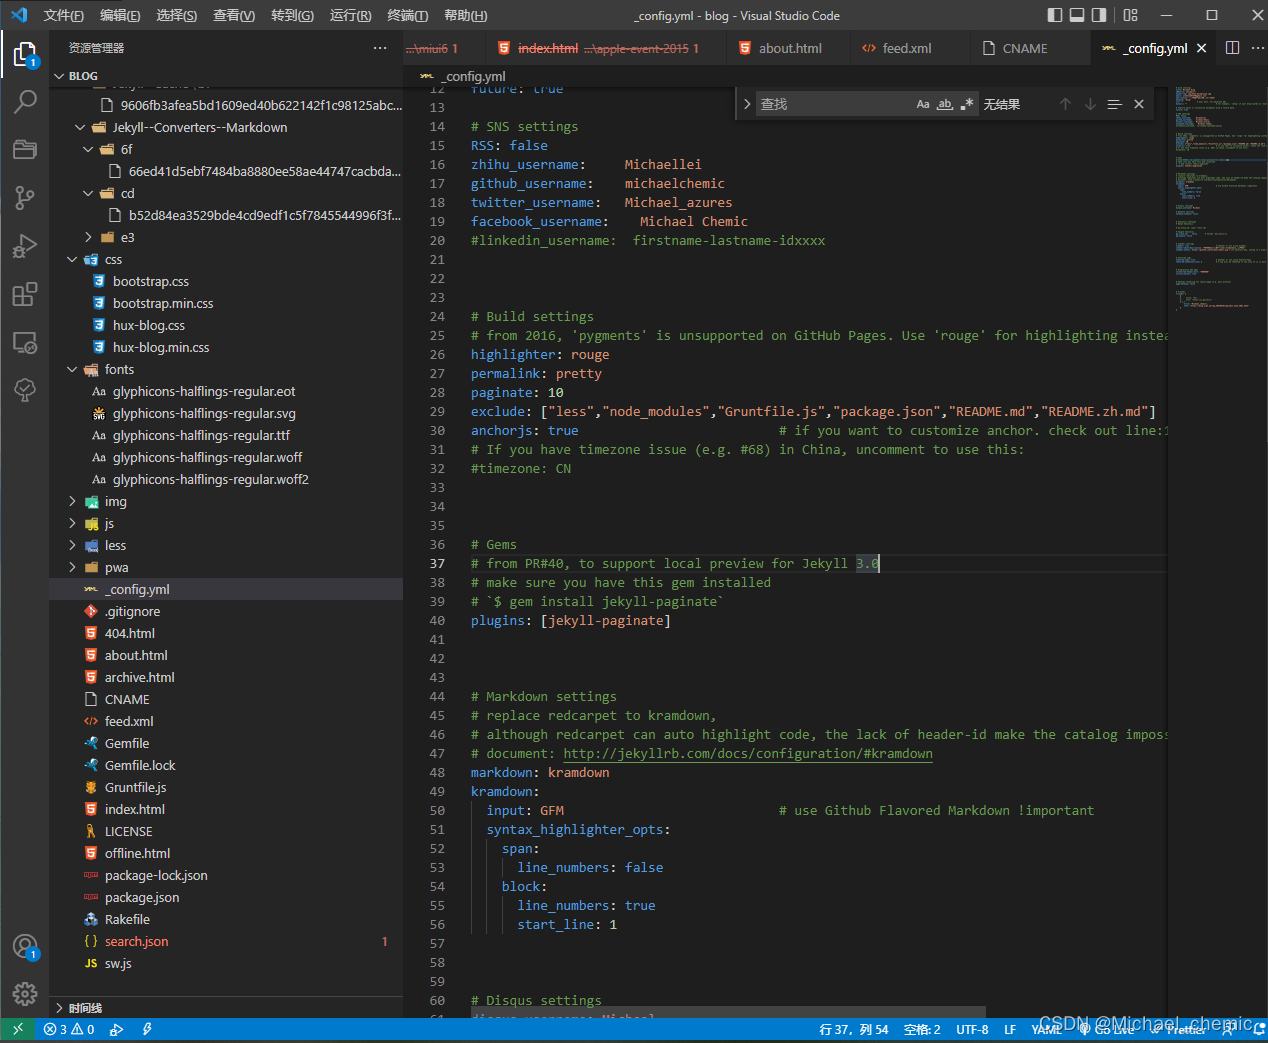Open the jekyllrb.com kramdown documentation link
This screenshot has width=1268, height=1043.
coord(747,753)
